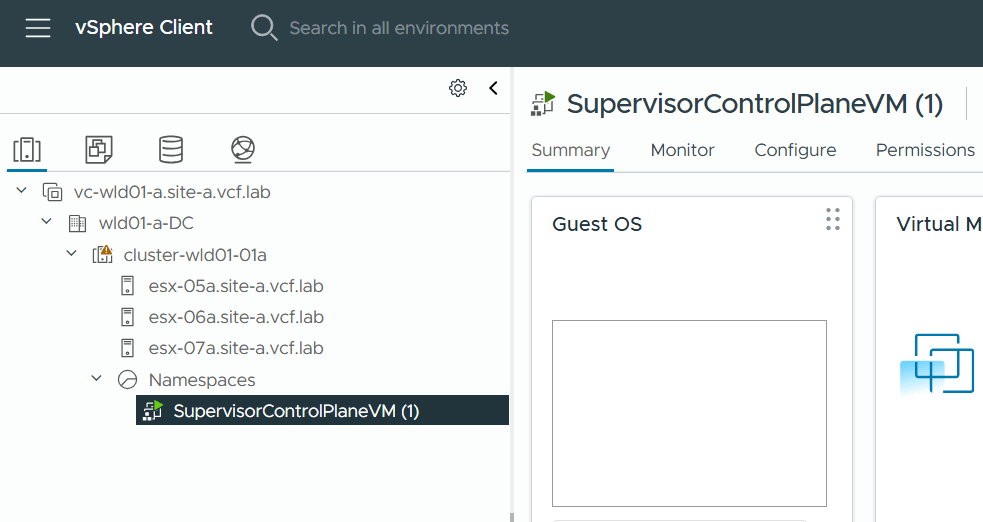Collapse the Namespaces resource pool
The height and width of the screenshot is (522, 983).
coord(96,379)
